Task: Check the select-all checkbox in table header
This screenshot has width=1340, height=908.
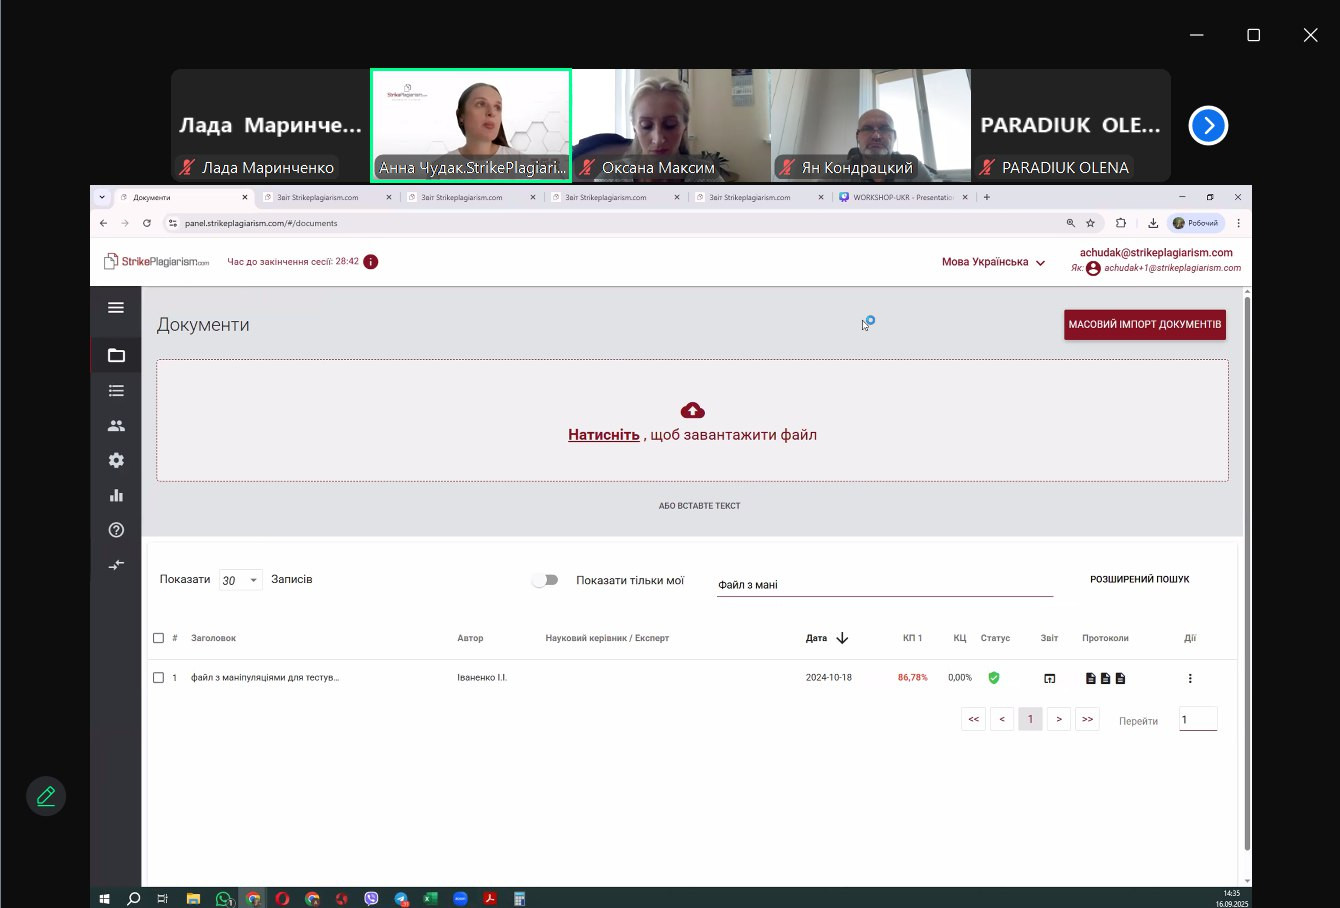Action: [158, 638]
